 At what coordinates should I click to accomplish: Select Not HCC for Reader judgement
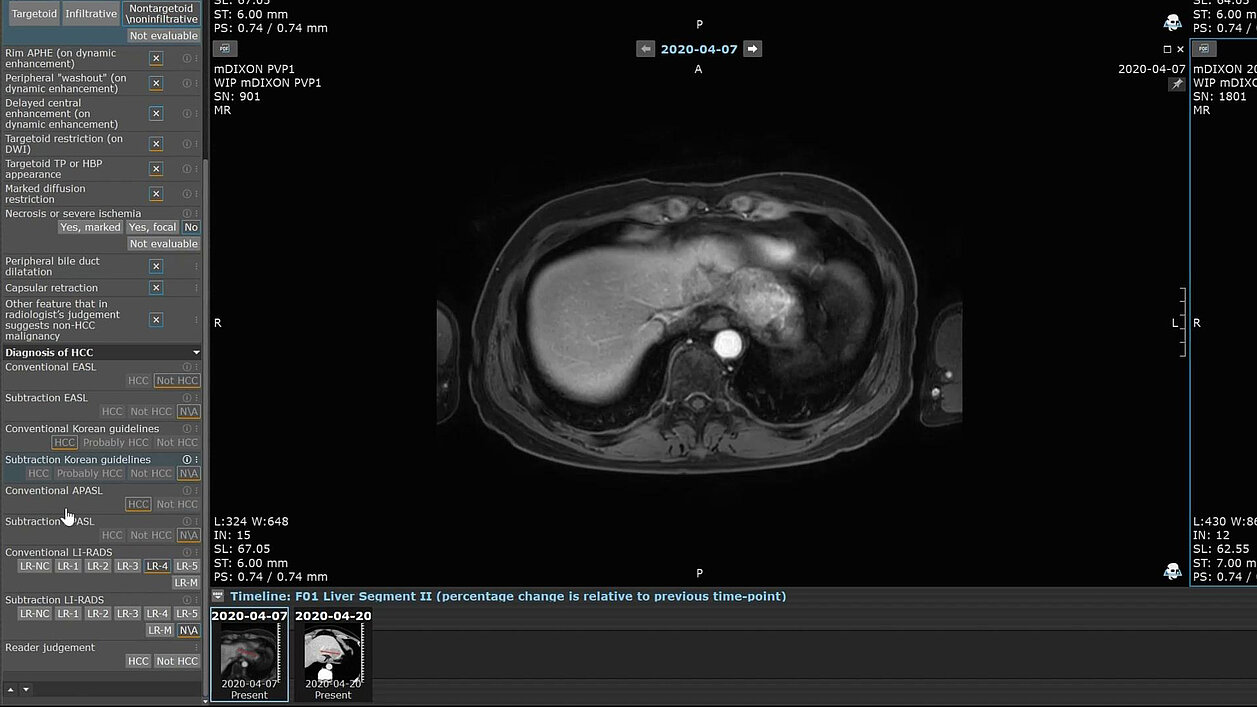[x=177, y=661]
